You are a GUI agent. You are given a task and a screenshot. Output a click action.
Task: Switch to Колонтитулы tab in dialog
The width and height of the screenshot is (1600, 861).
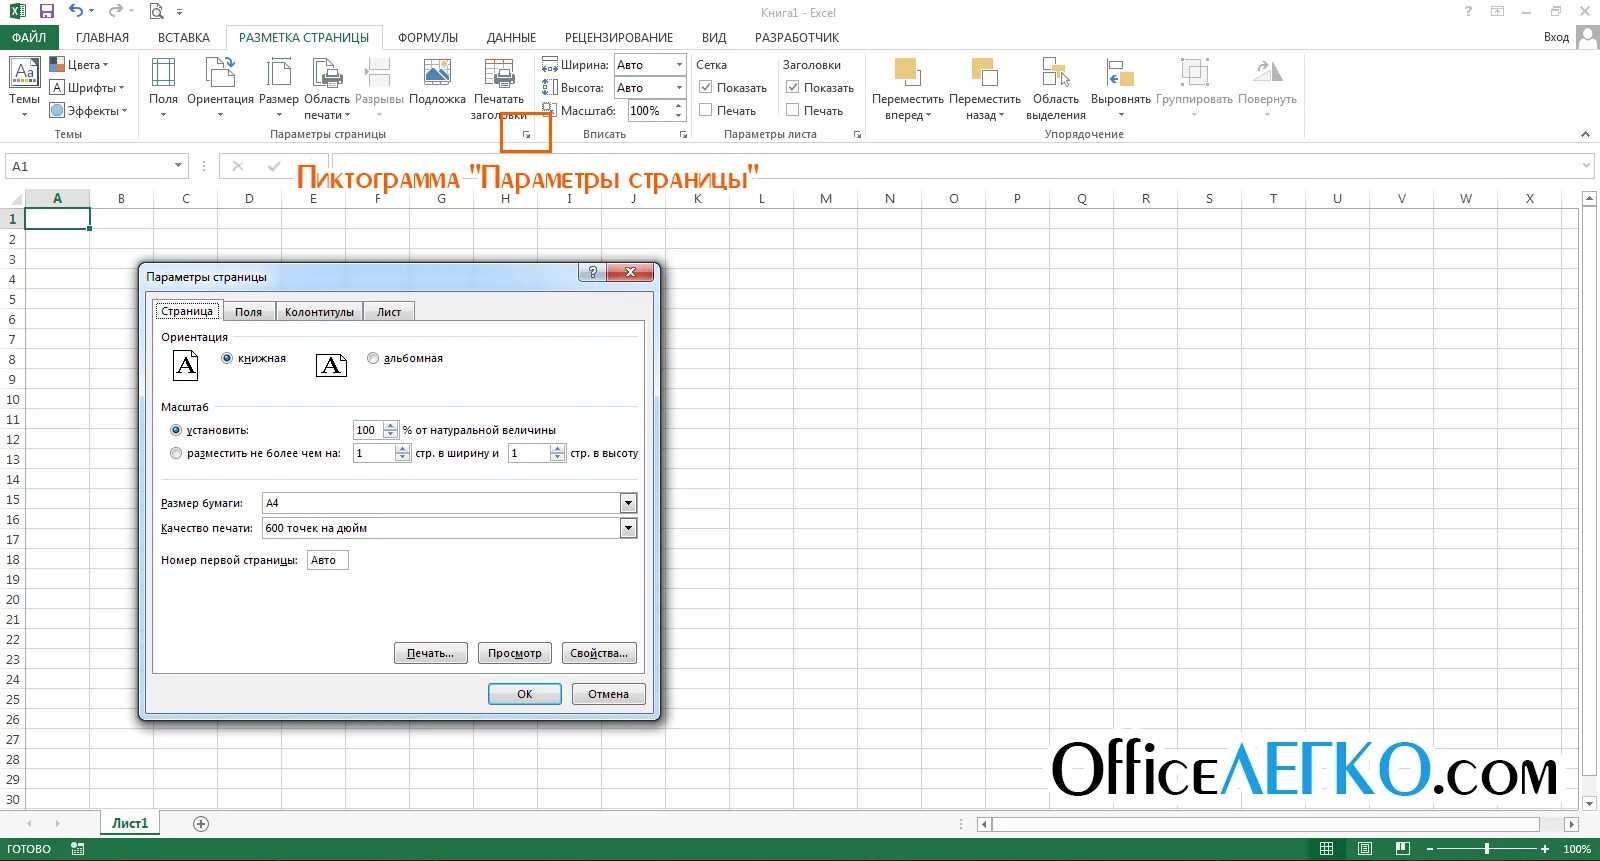click(319, 312)
